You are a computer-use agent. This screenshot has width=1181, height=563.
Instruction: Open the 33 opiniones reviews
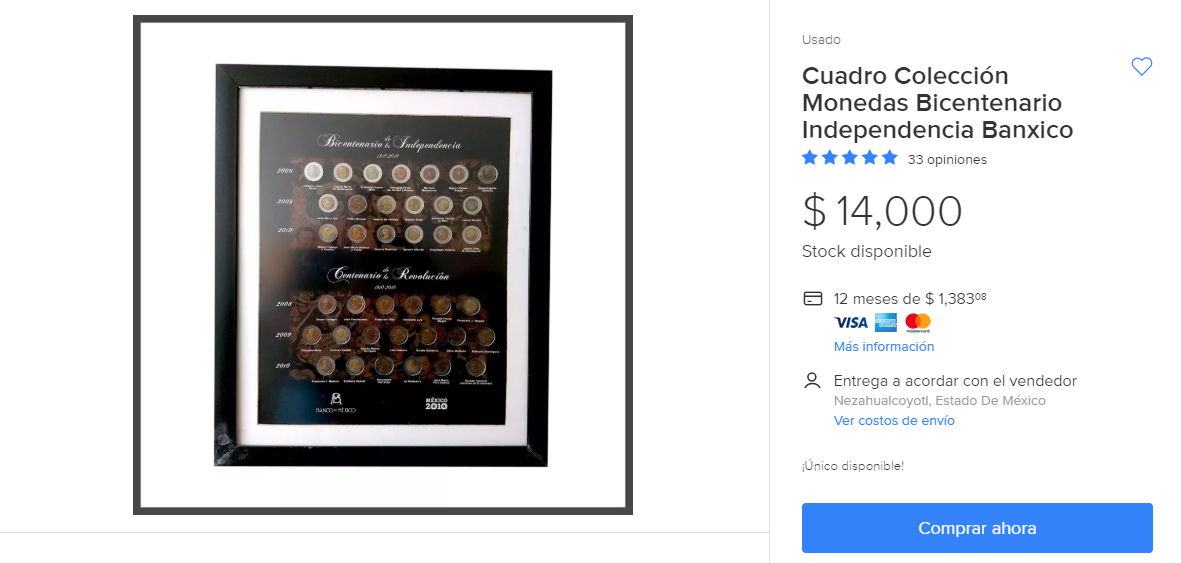tap(947, 160)
